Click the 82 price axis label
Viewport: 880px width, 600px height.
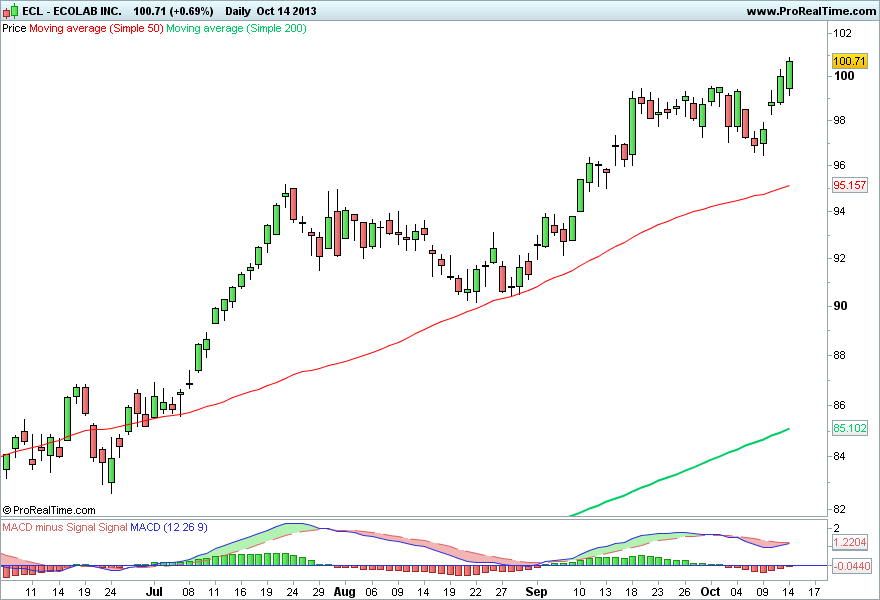coord(840,510)
